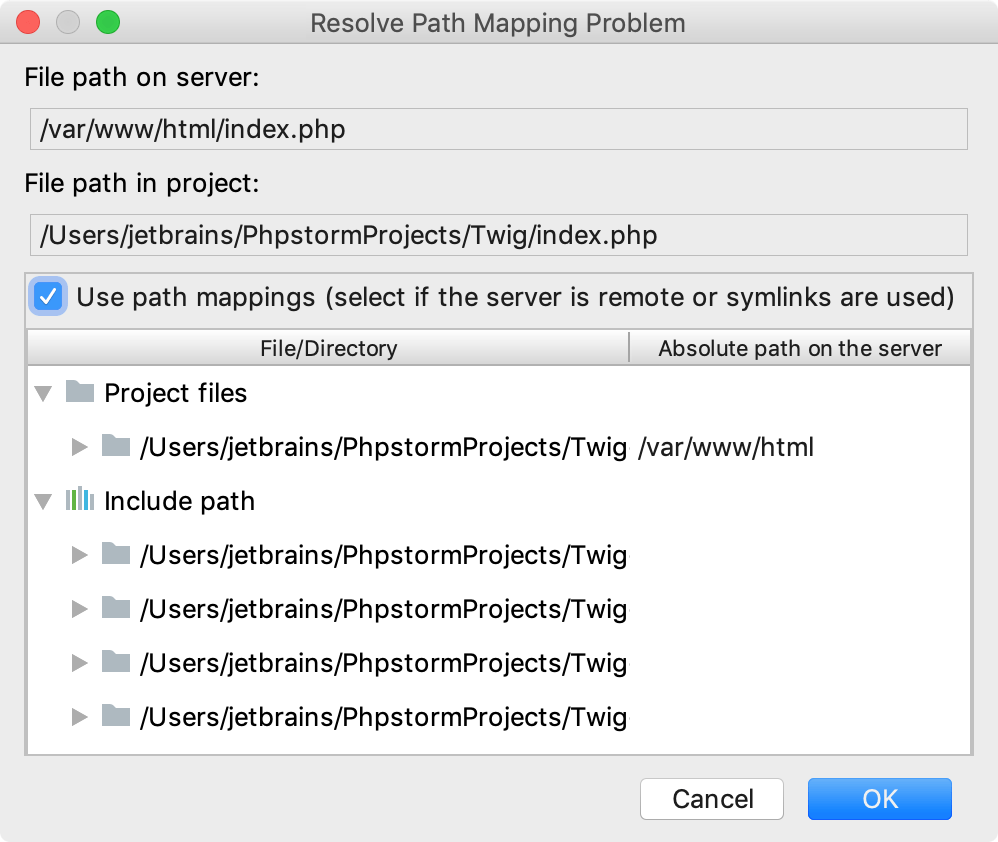Expand the Twig directory under Project files
The width and height of the screenshot is (998, 842).
point(80,447)
